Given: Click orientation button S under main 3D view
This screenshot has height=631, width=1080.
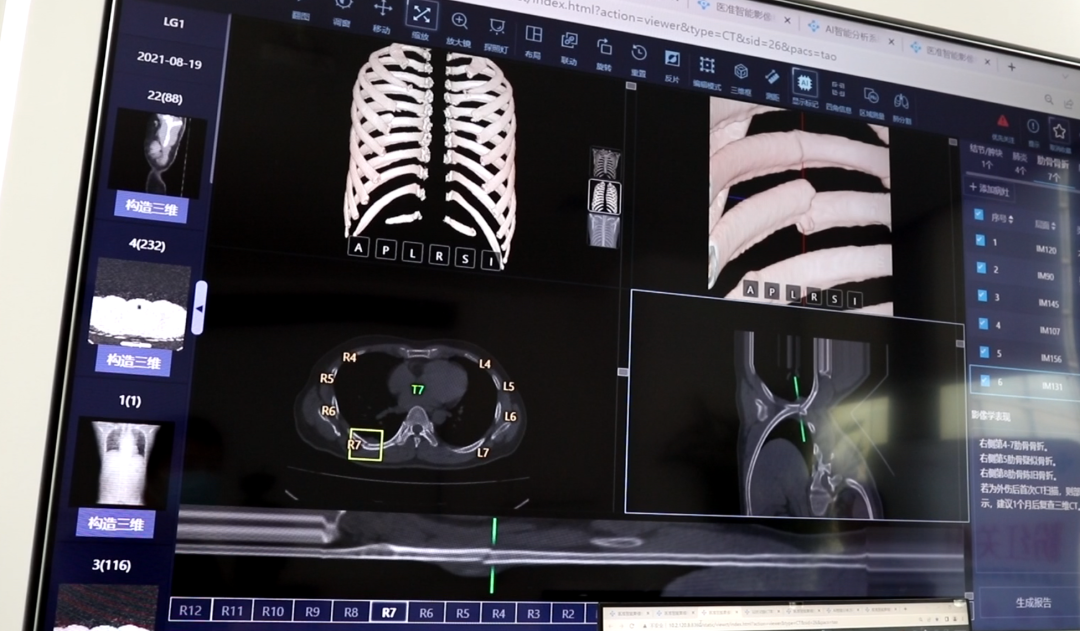Looking at the screenshot, I should (x=465, y=258).
